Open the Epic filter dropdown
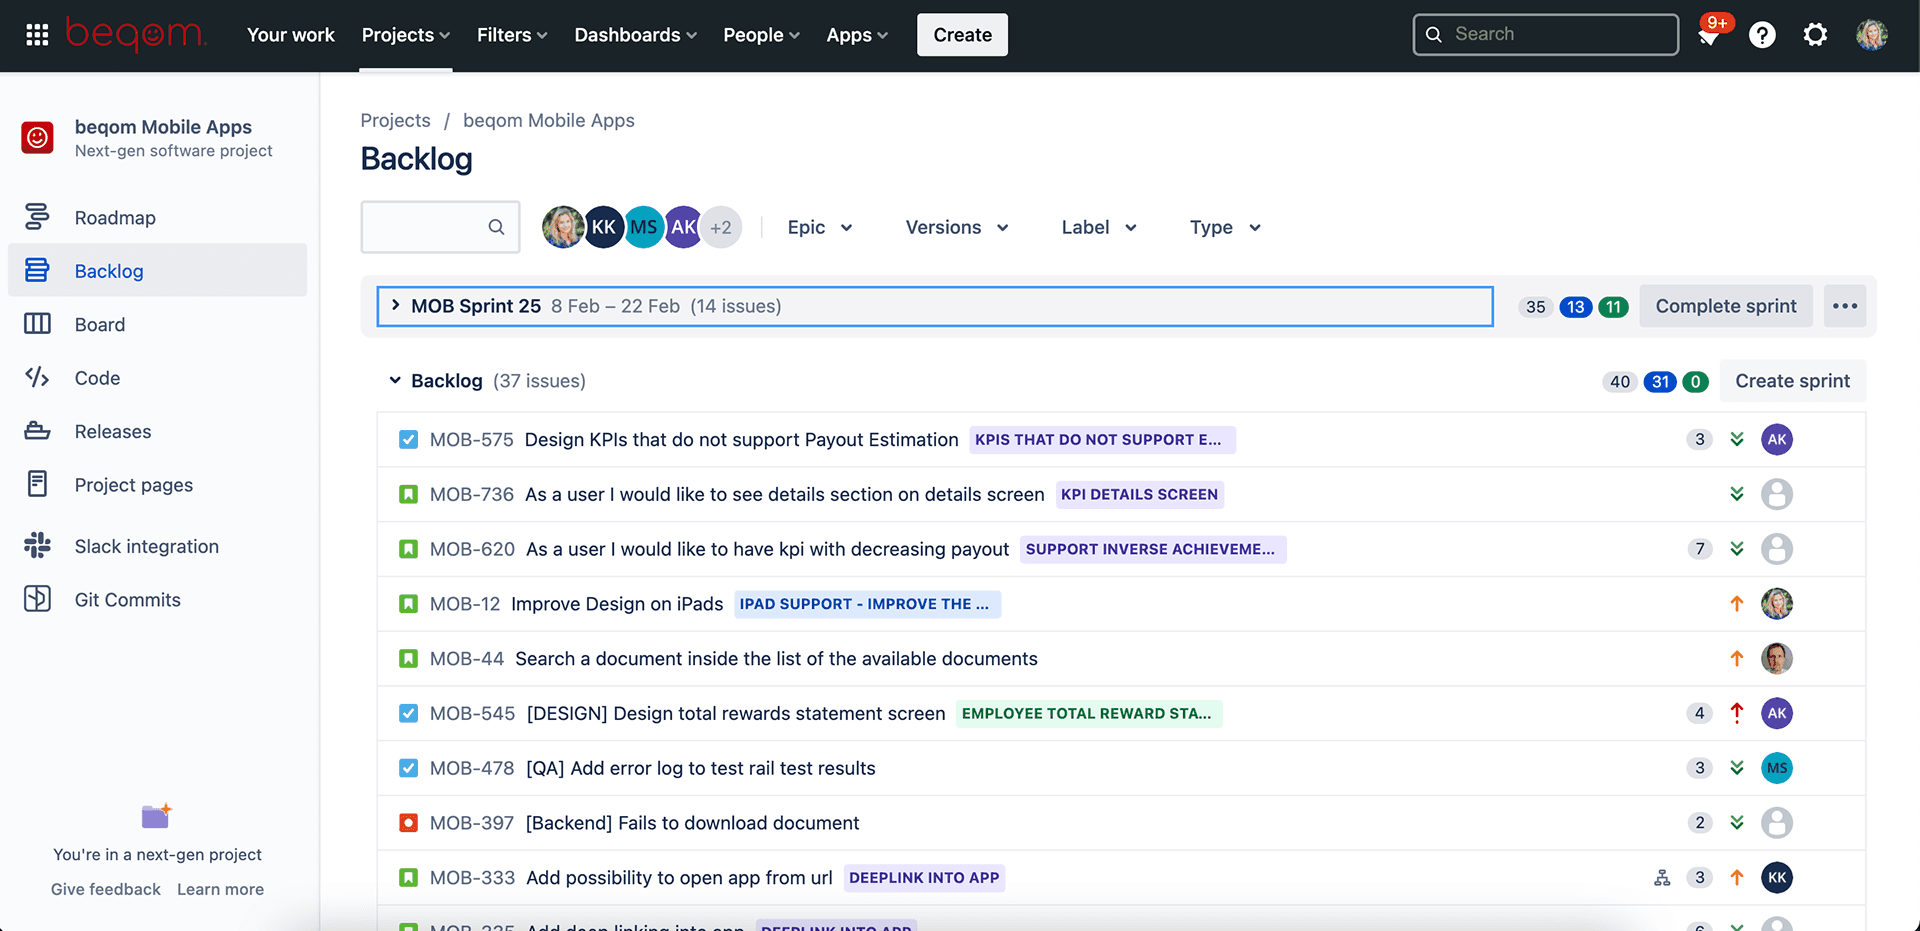The height and width of the screenshot is (931, 1920). click(x=818, y=227)
